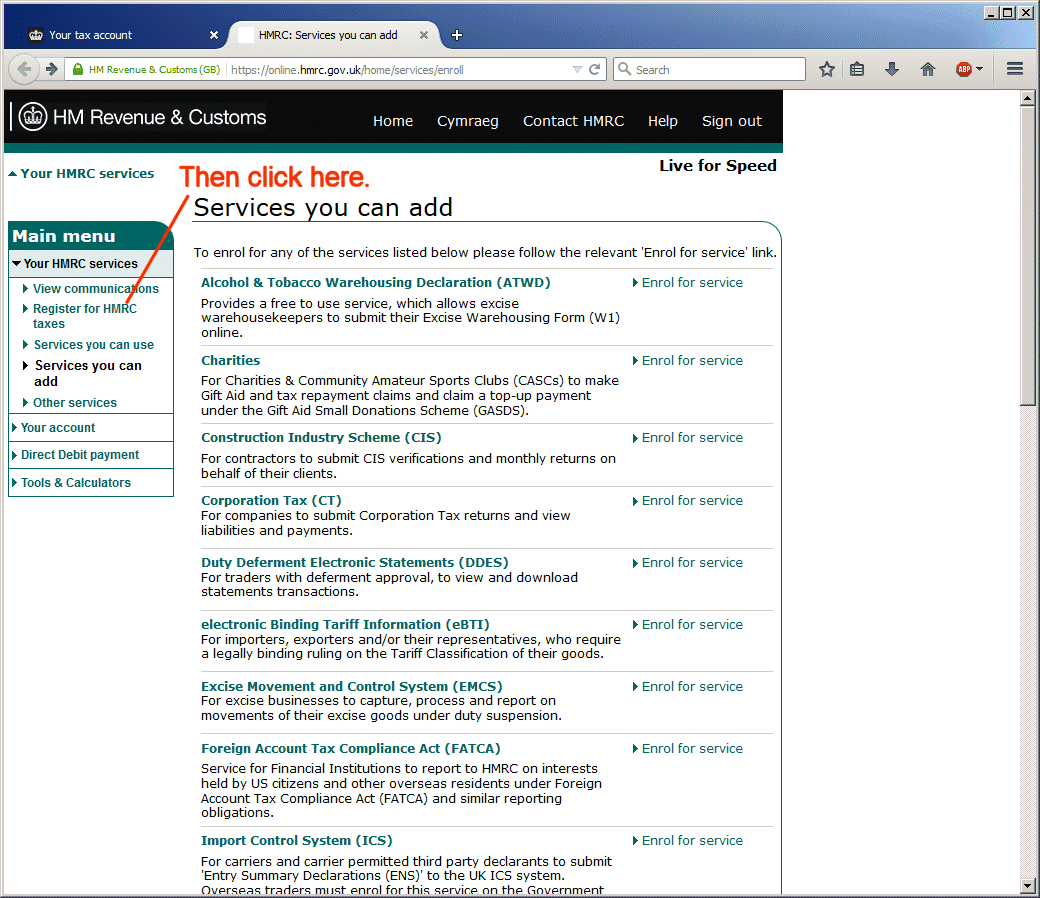Open the dropdown arrow next to ABP
Screen dimensions: 1040x898
coord(980,69)
